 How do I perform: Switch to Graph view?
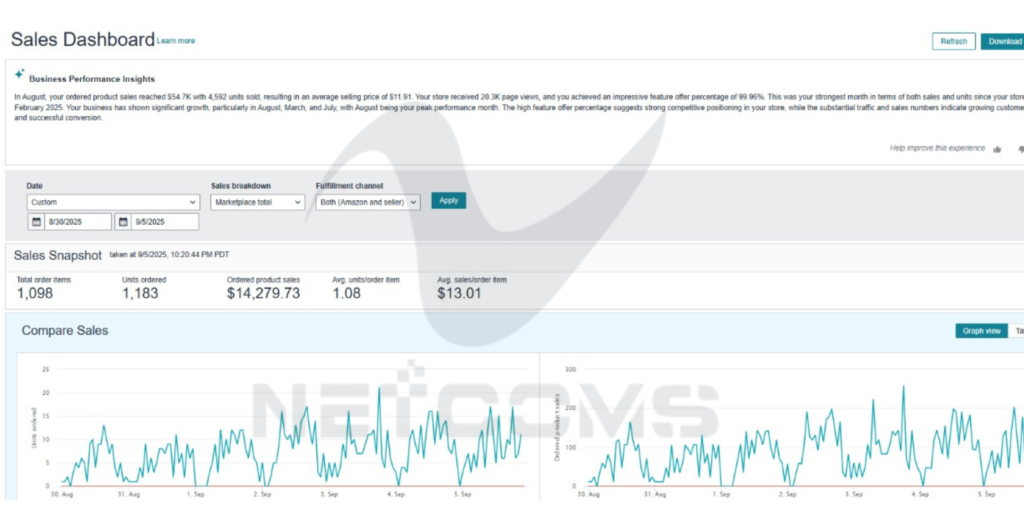(x=981, y=331)
